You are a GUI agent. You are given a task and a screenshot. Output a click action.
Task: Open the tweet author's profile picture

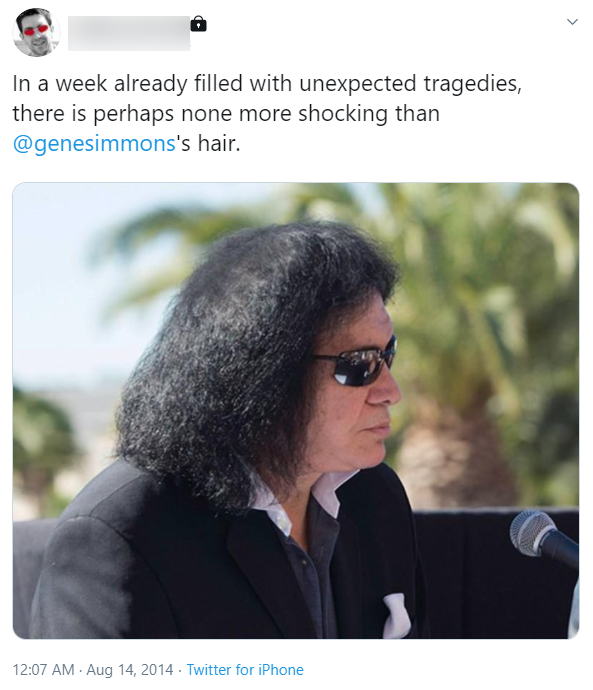coord(37,33)
